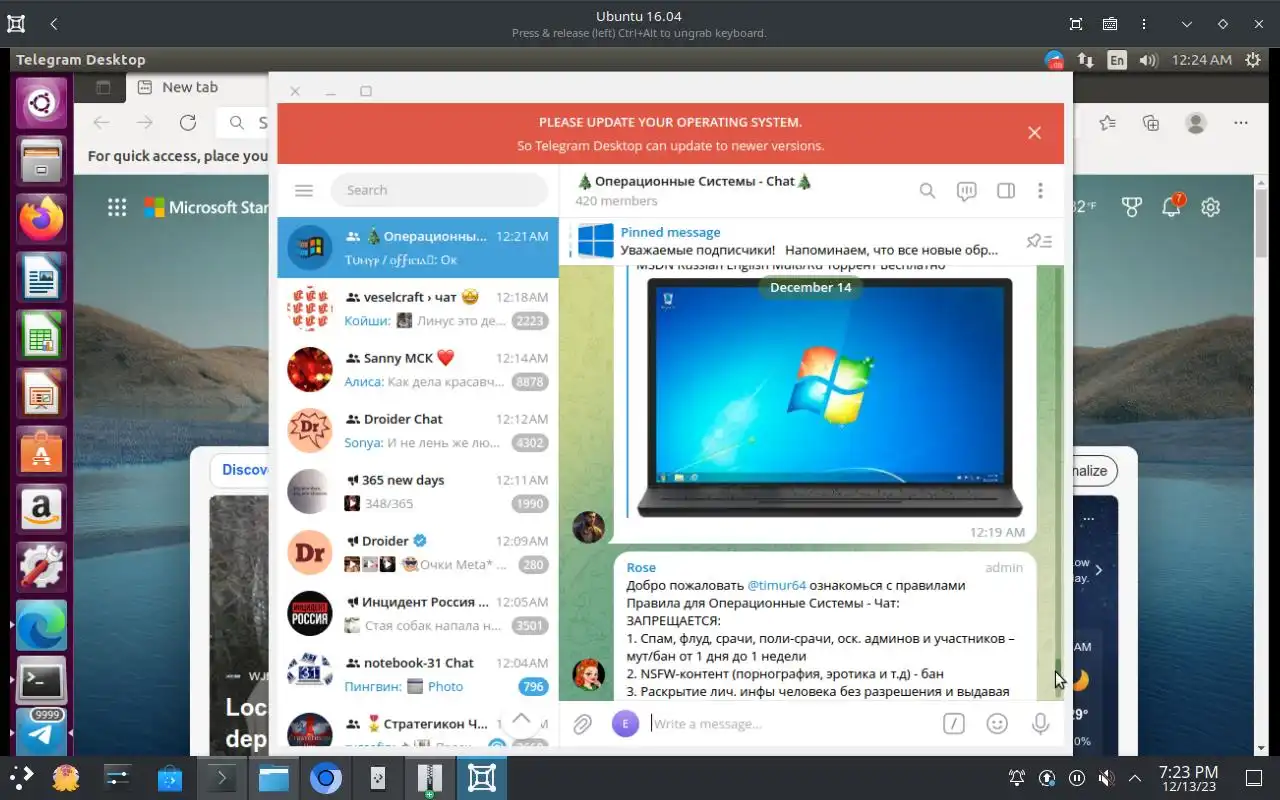Open the chat discussion comments icon
Viewport: 1280px width, 800px height.
(x=966, y=191)
